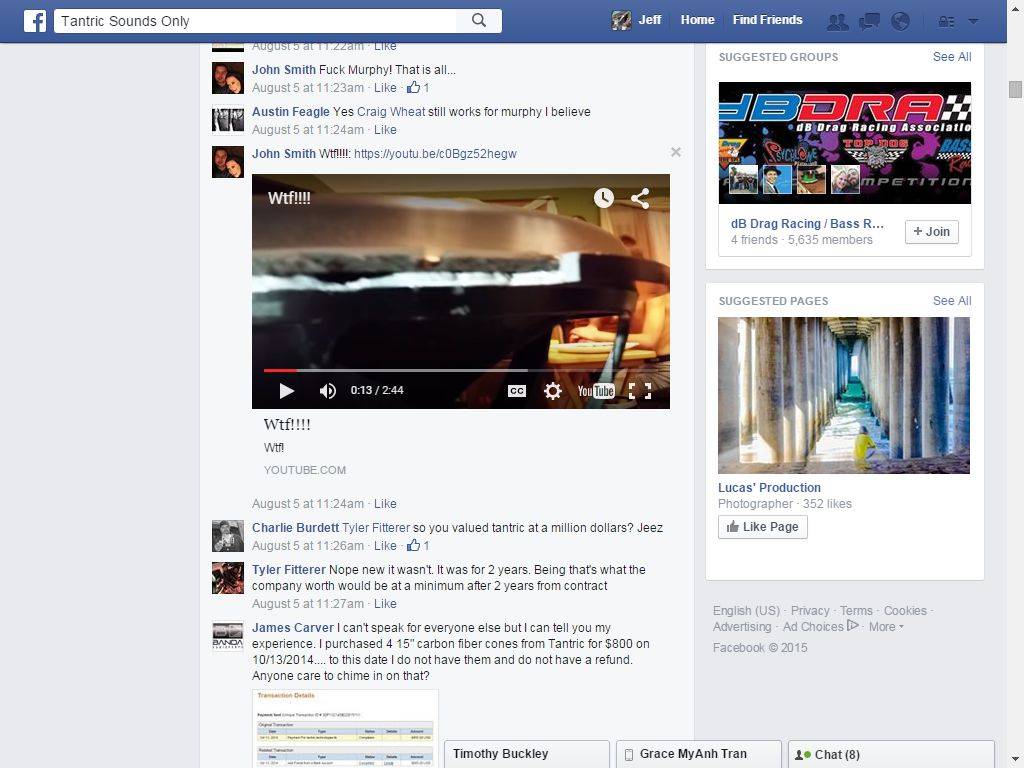Click in the Tantric Sounds Only search field
The width and height of the screenshot is (1024, 768).
256,21
